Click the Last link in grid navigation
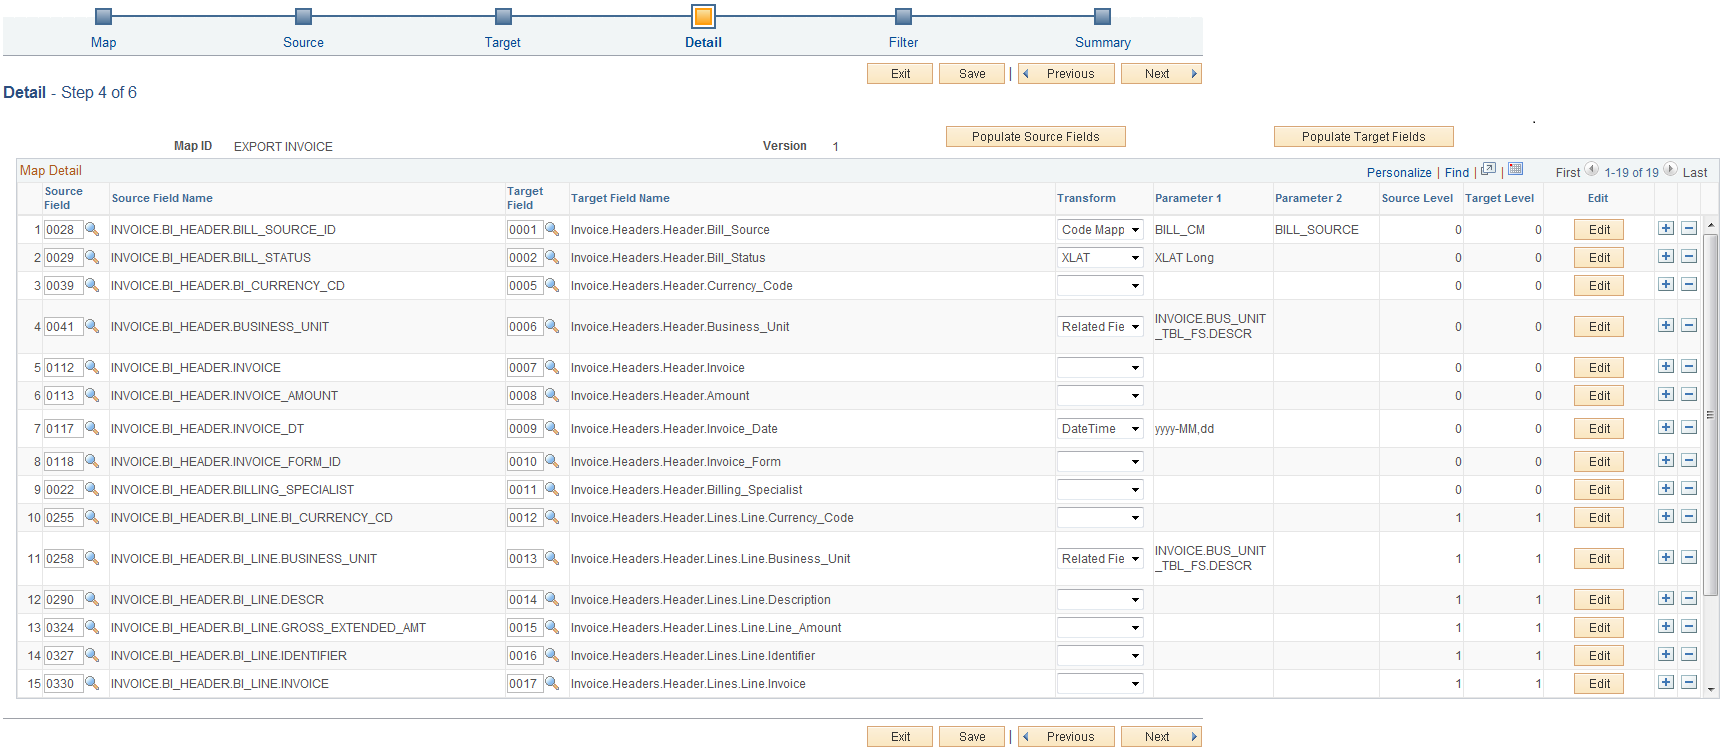Image resolution: width=1730 pixels, height=752 pixels. pyautogui.click(x=1695, y=172)
